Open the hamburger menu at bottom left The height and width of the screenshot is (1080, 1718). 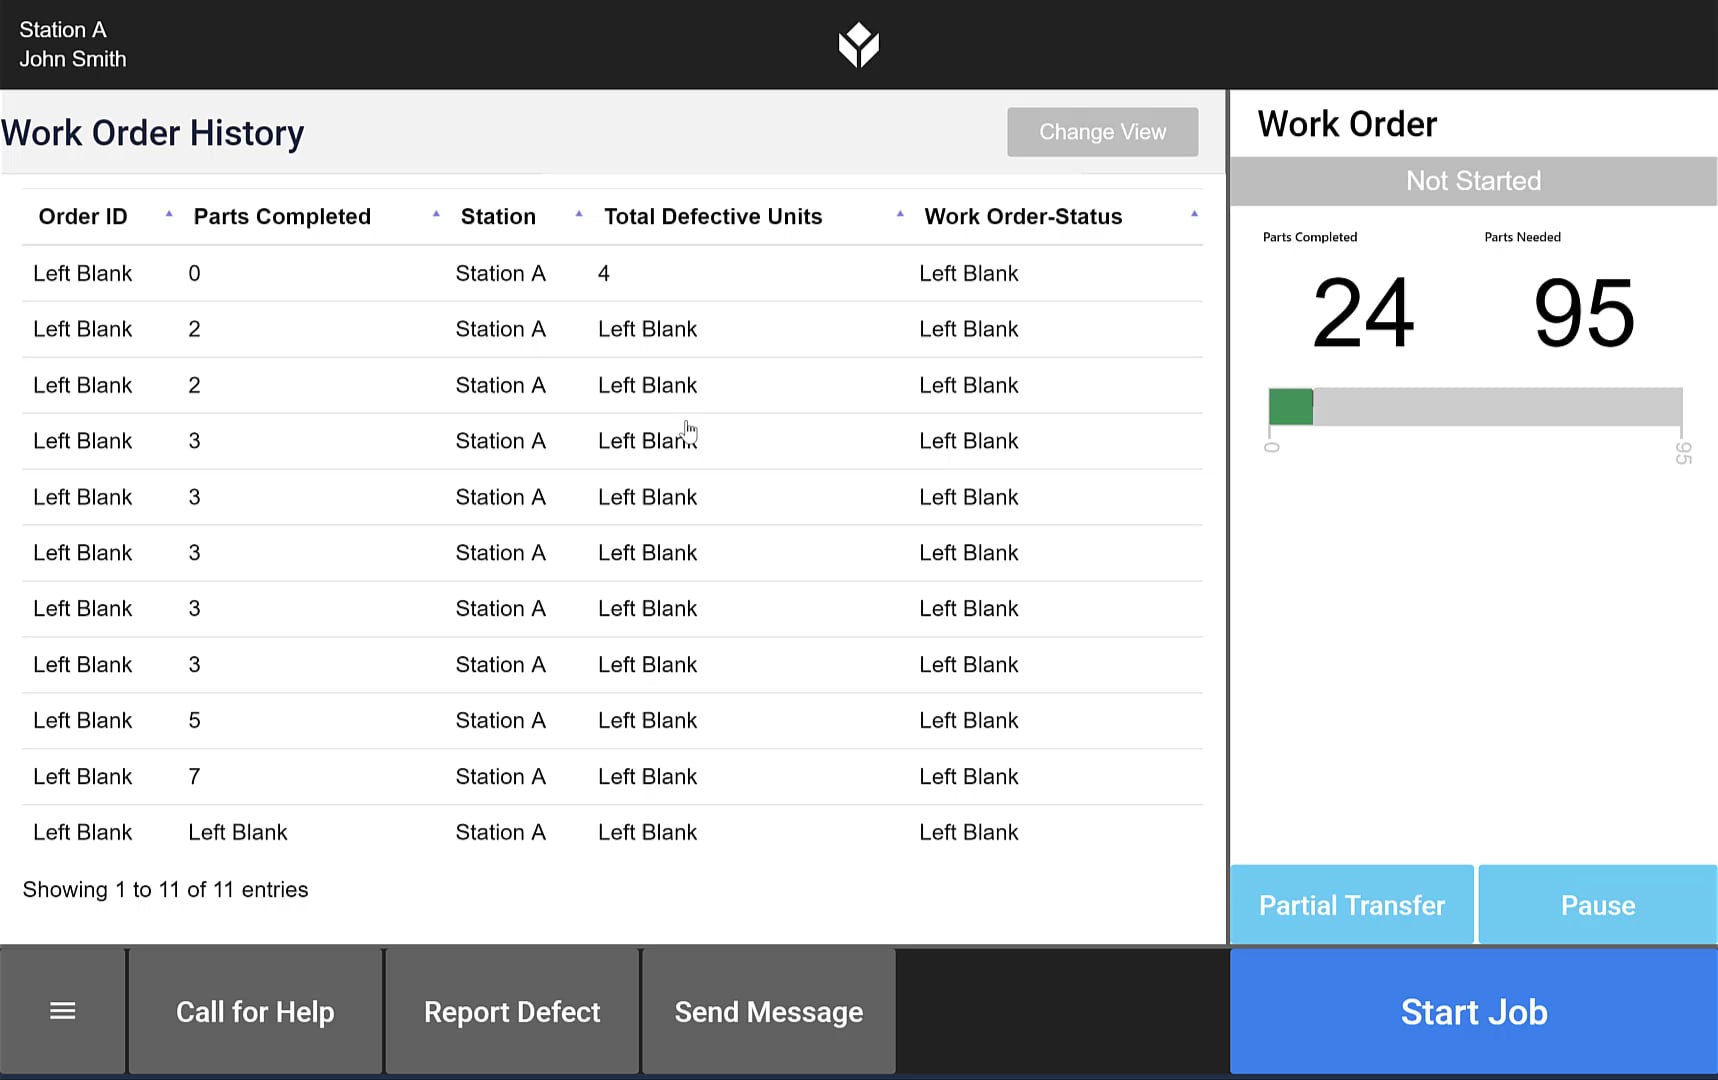coord(62,1011)
